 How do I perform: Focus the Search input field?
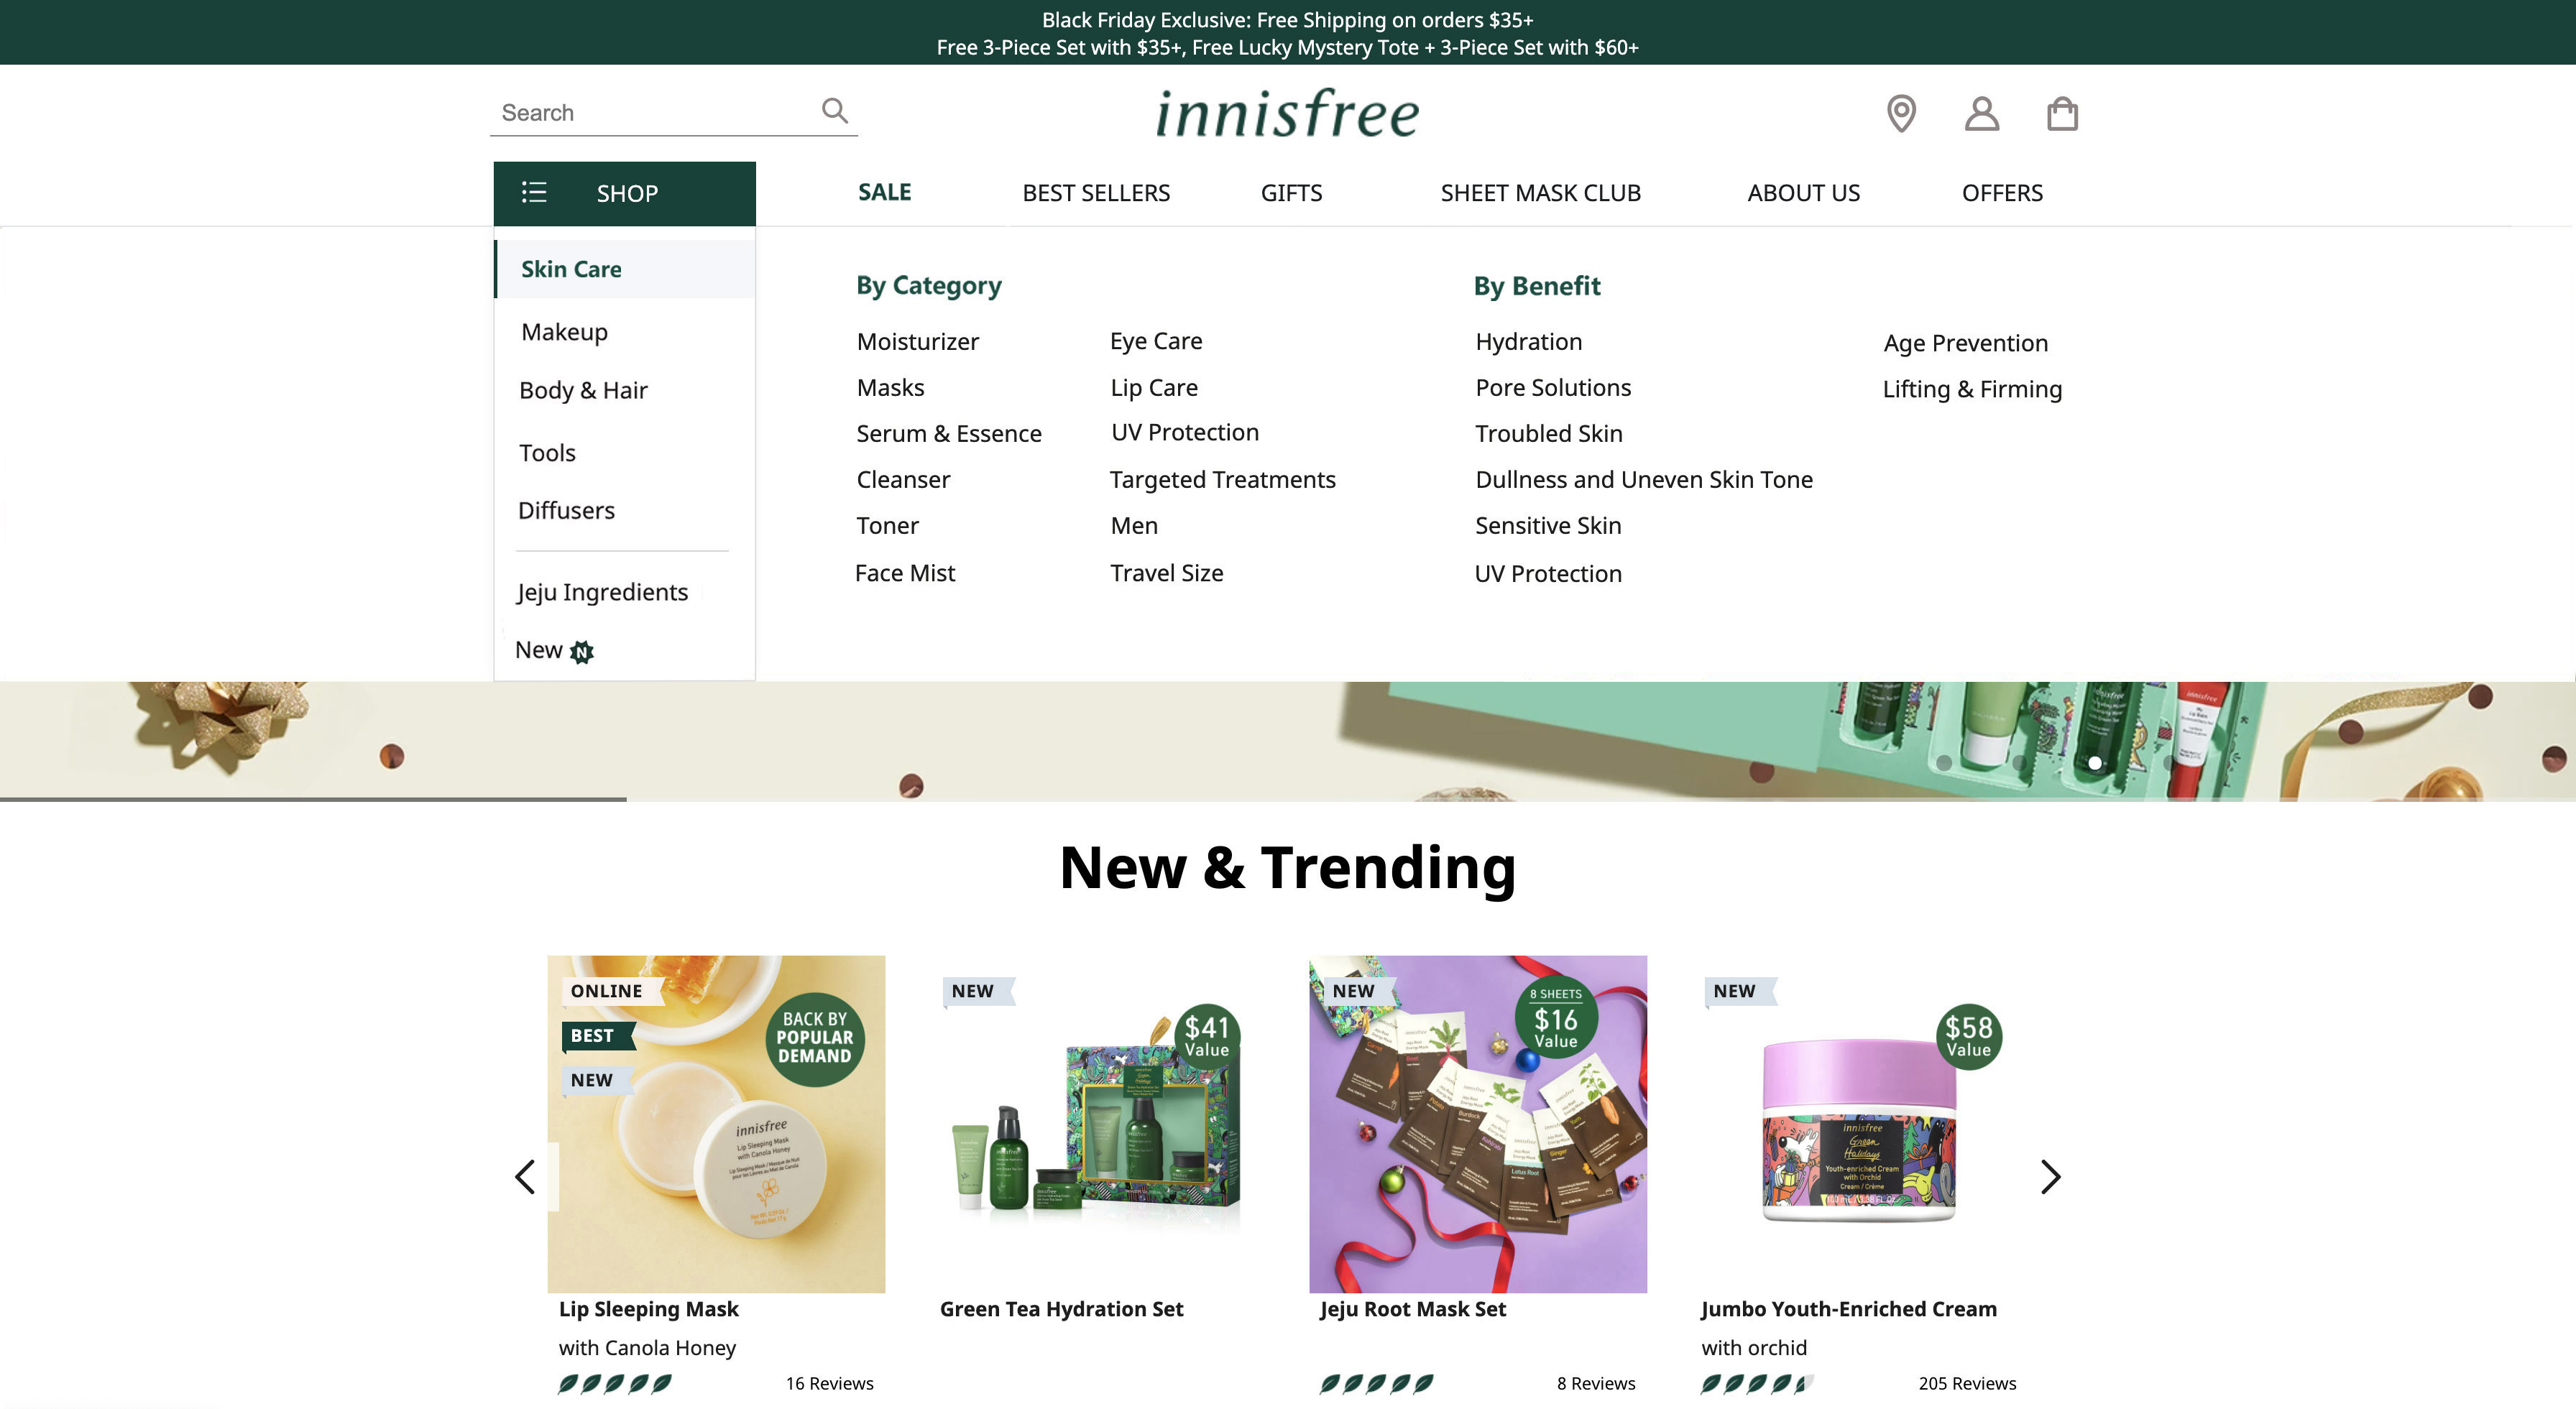[x=650, y=113]
